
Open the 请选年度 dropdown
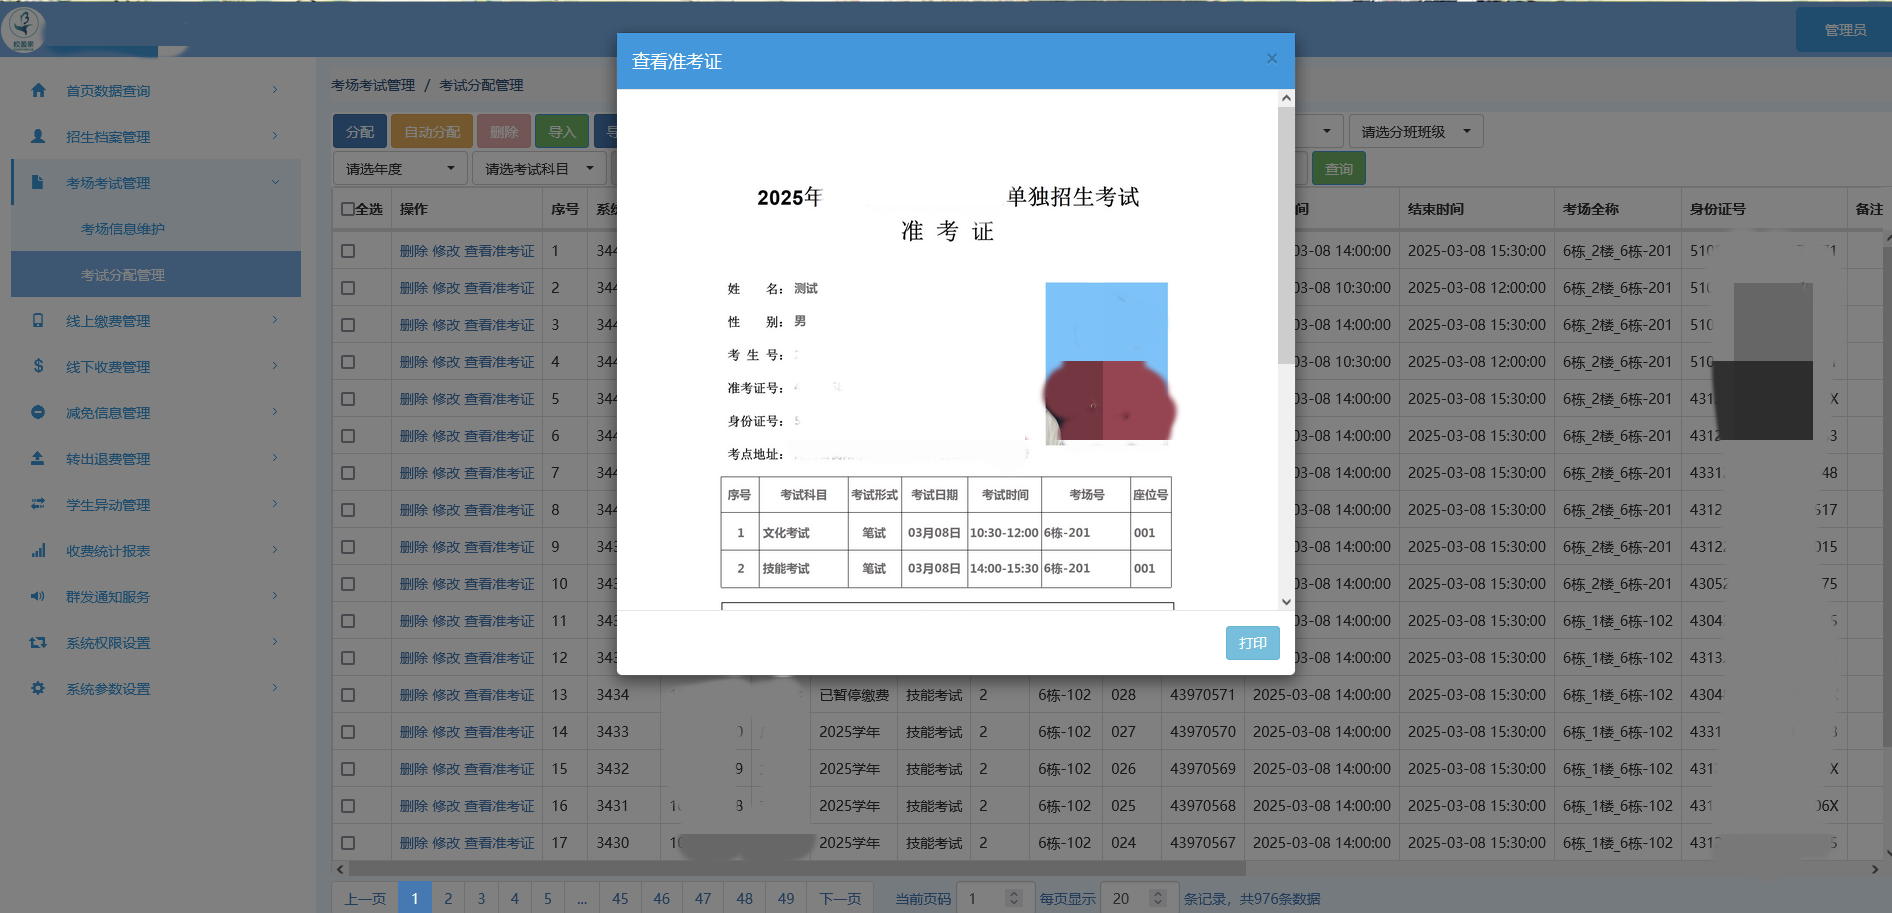pos(400,169)
